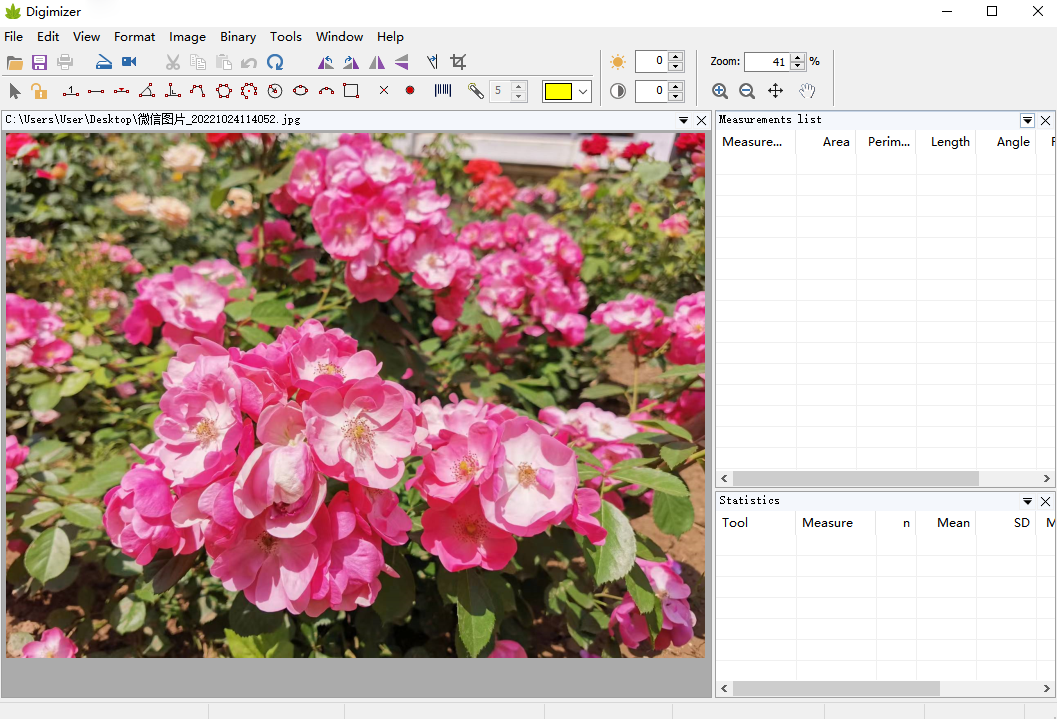This screenshot has width=1057, height=719.
Task: Open the Tools menu
Action: tap(286, 36)
